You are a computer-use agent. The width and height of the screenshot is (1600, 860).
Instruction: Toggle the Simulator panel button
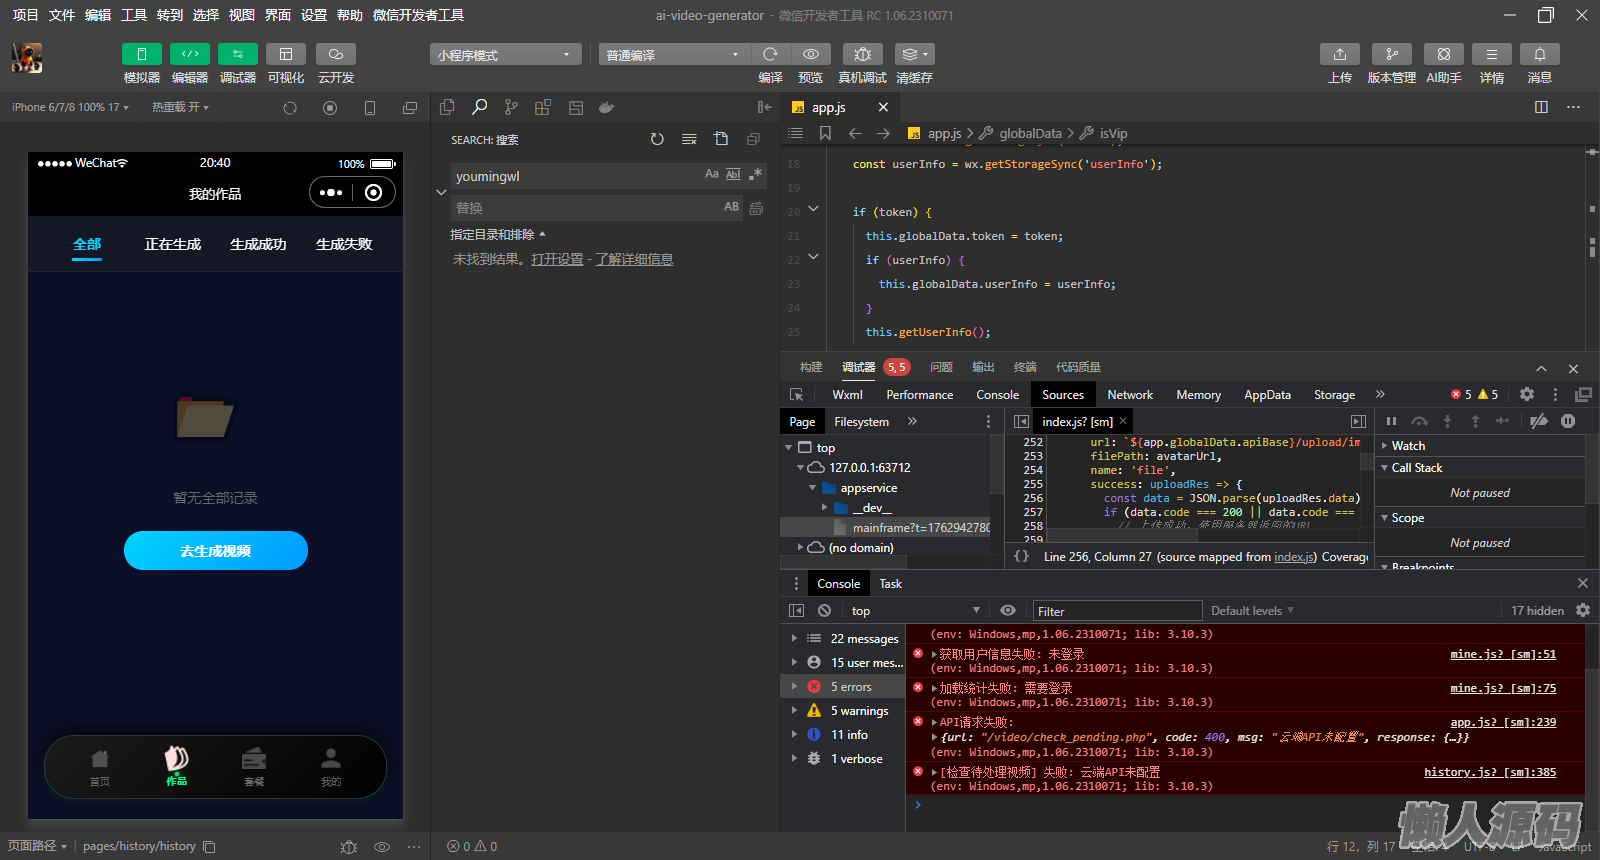tap(142, 54)
